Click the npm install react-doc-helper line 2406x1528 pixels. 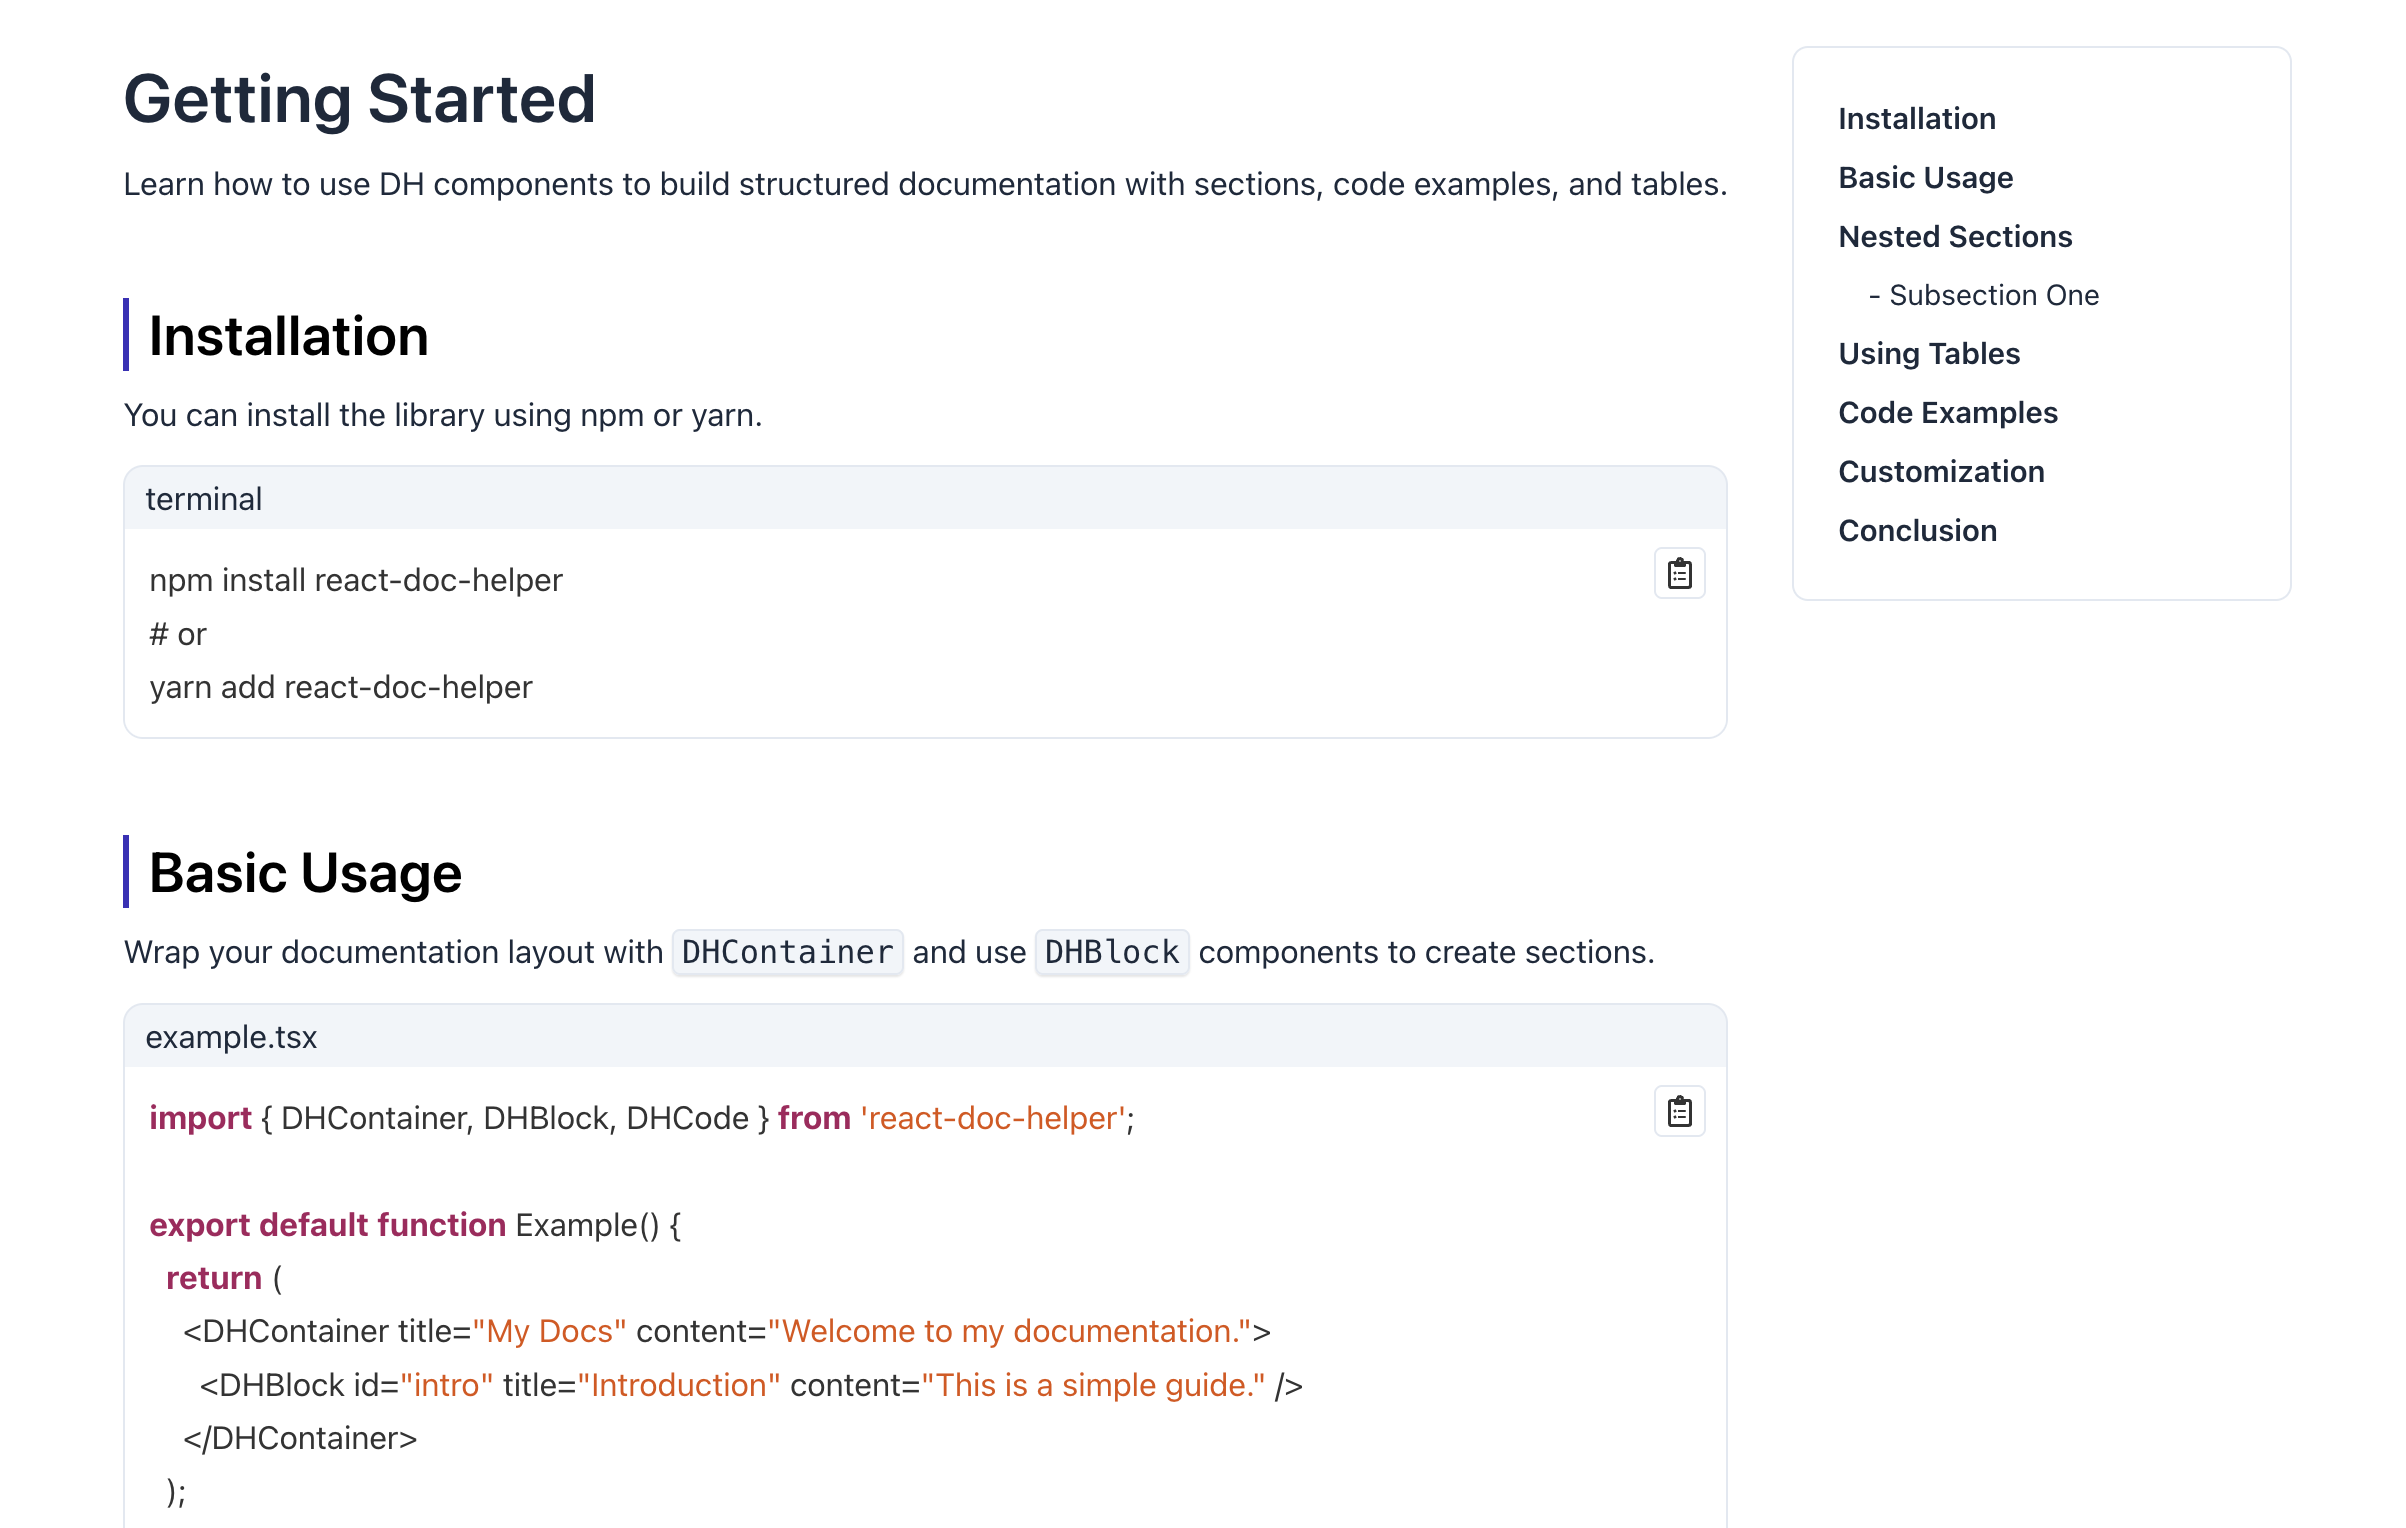point(356,581)
